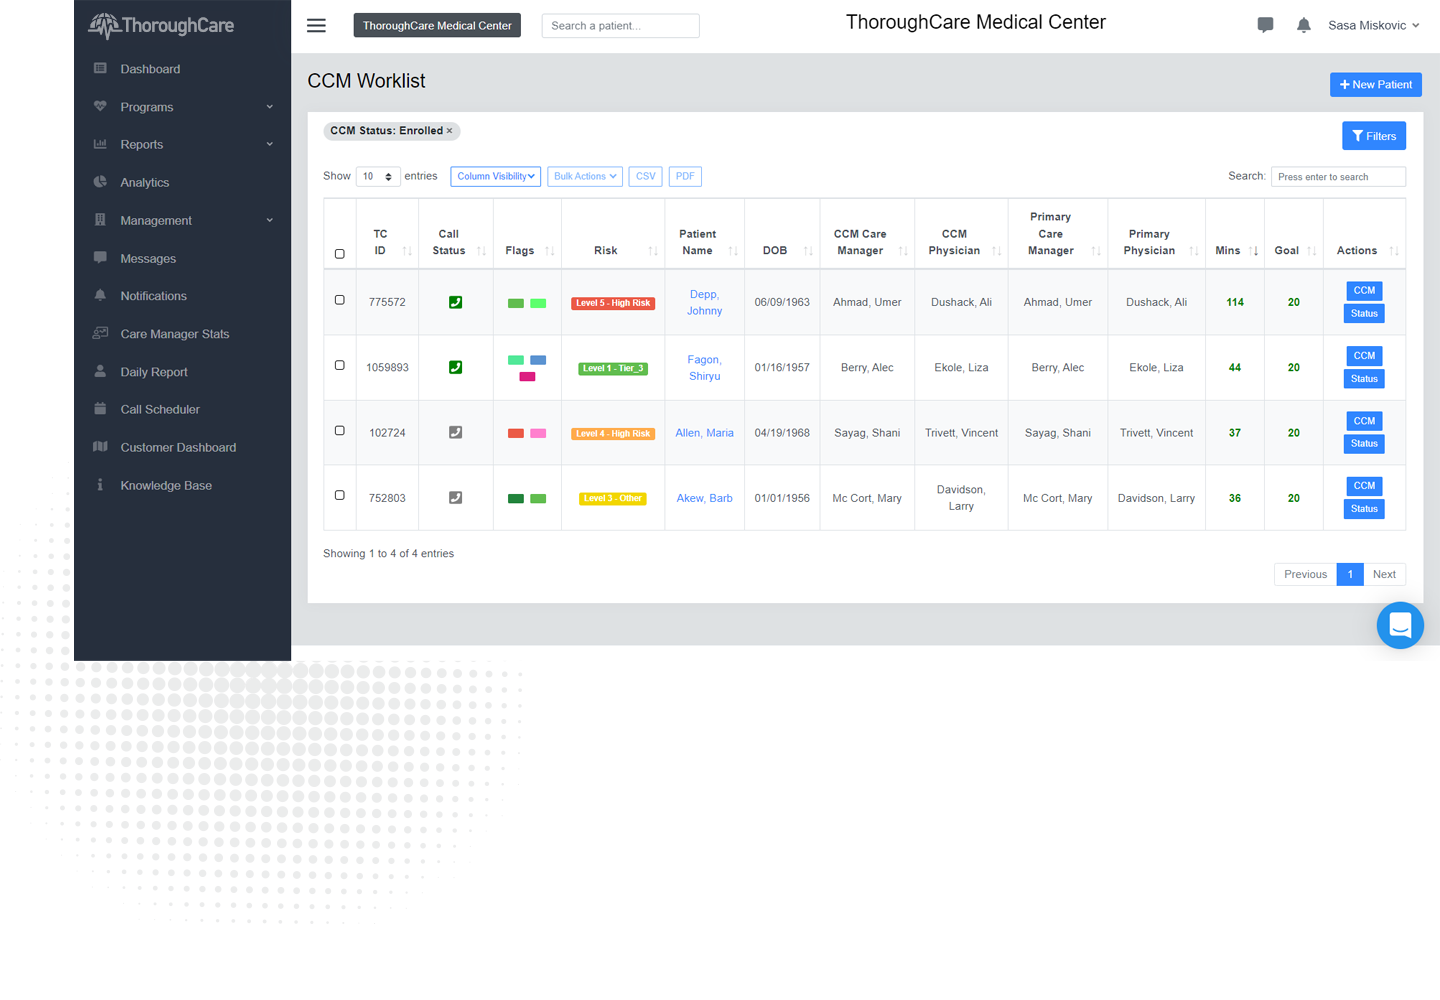Image resolution: width=1440 pixels, height=1000 pixels.
Task: Open the Filters panel
Action: (1374, 135)
